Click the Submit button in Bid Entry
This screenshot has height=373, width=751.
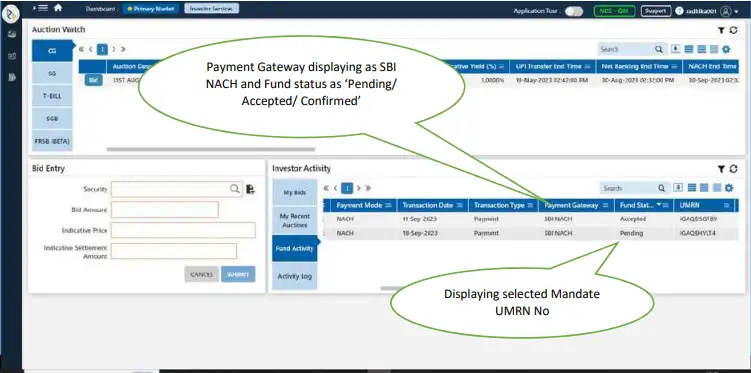coord(238,274)
